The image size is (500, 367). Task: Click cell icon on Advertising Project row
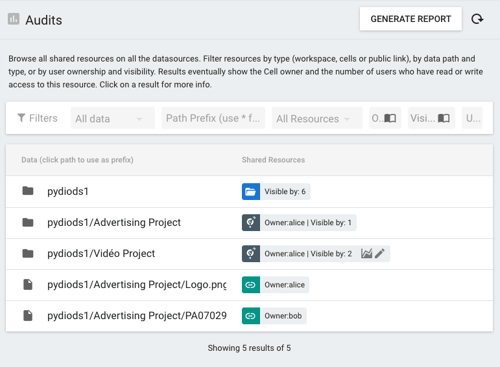[x=251, y=222]
